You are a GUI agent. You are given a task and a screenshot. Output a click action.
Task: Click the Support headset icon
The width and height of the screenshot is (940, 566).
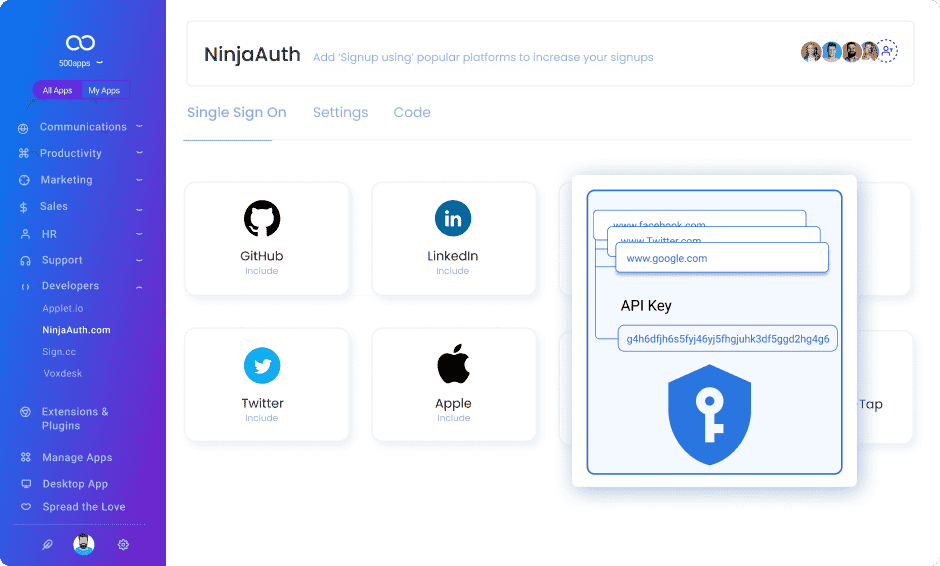[25, 261]
